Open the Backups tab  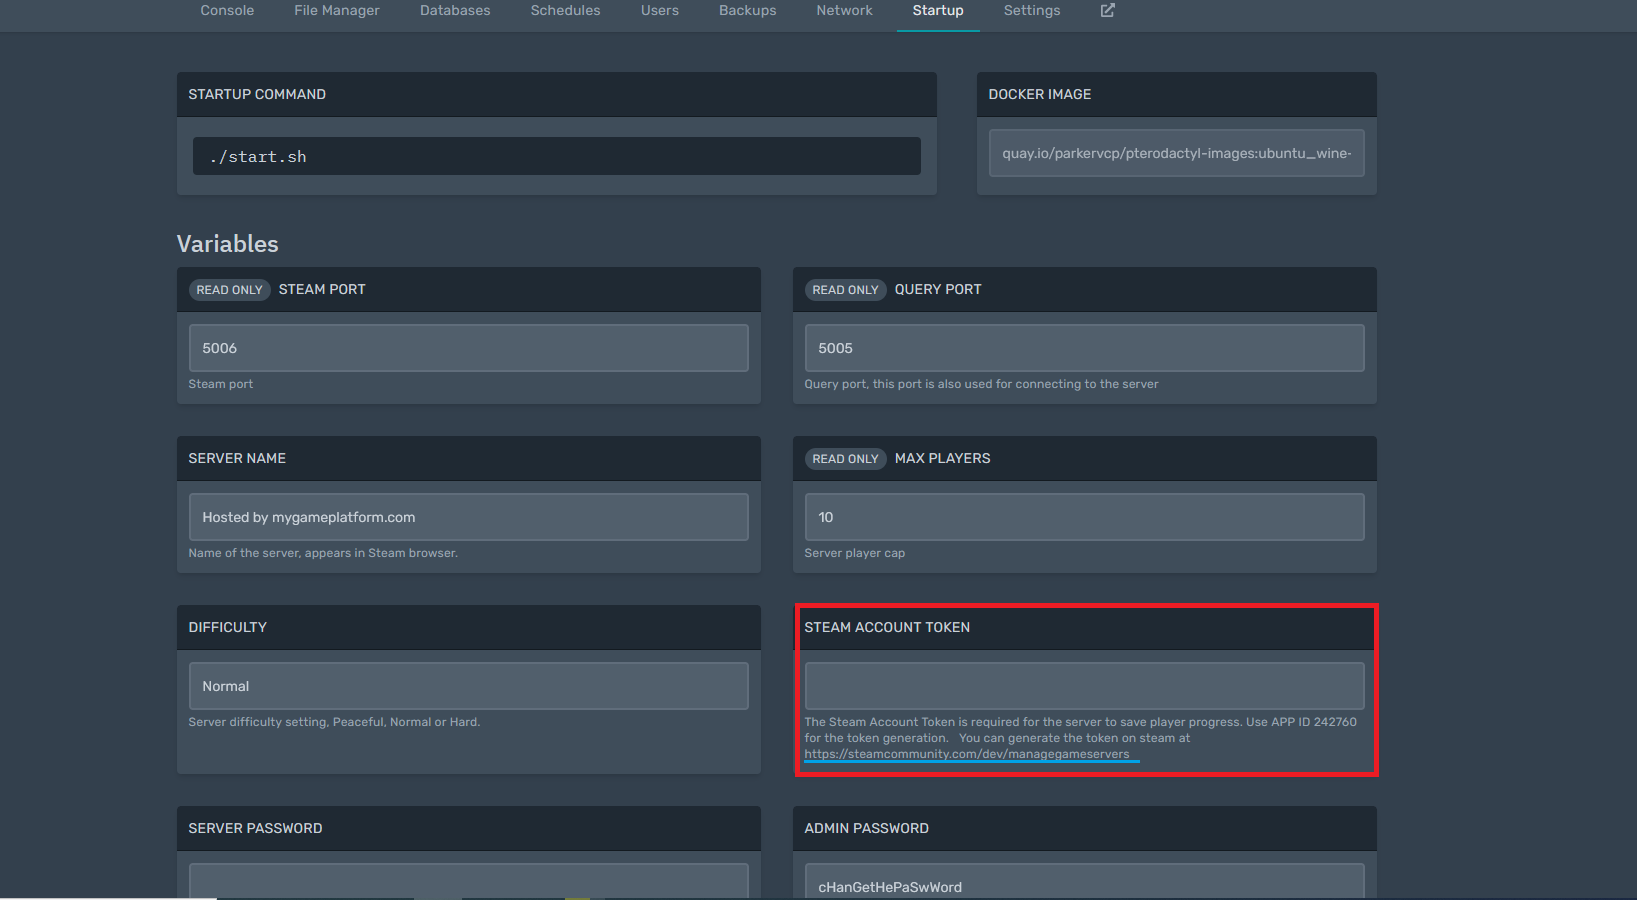pyautogui.click(x=748, y=10)
